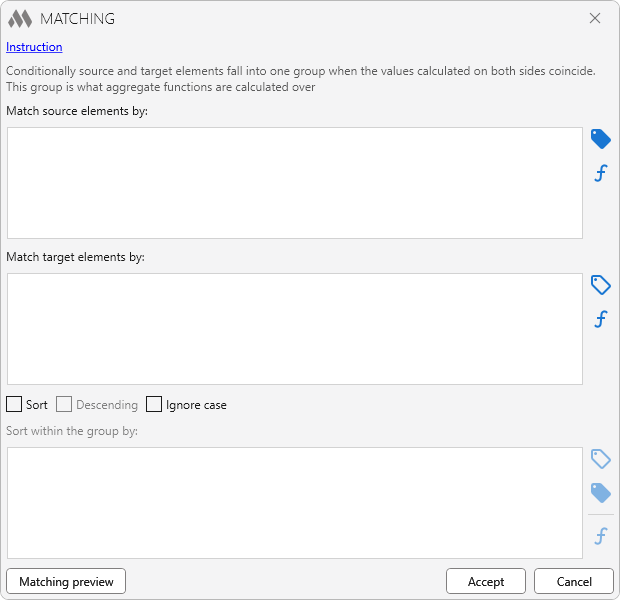Click the filled tag icon beside sort-within-group box
This screenshot has width=620, height=600.
tap(600, 492)
